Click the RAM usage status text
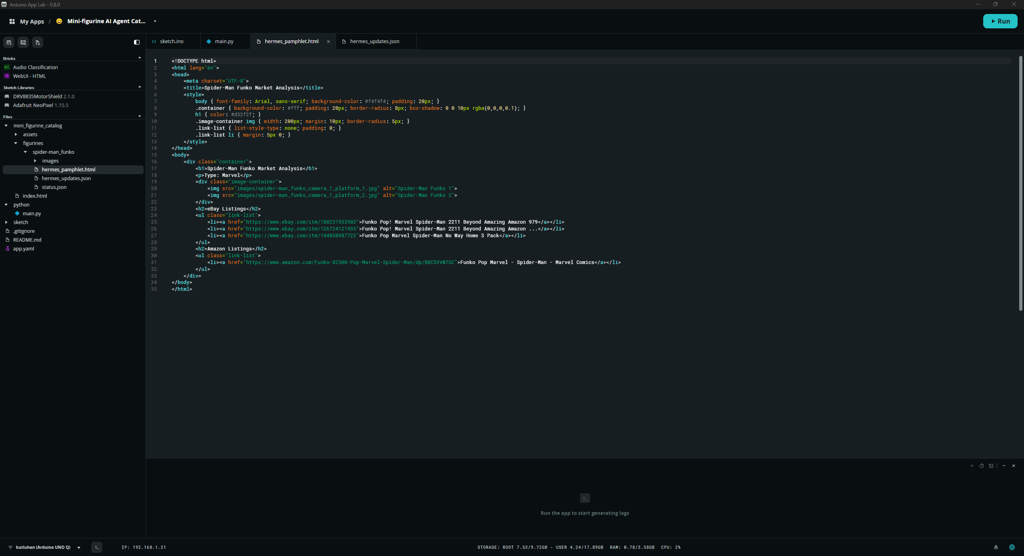Screen dimensions: 1024x556 tap(633, 548)
